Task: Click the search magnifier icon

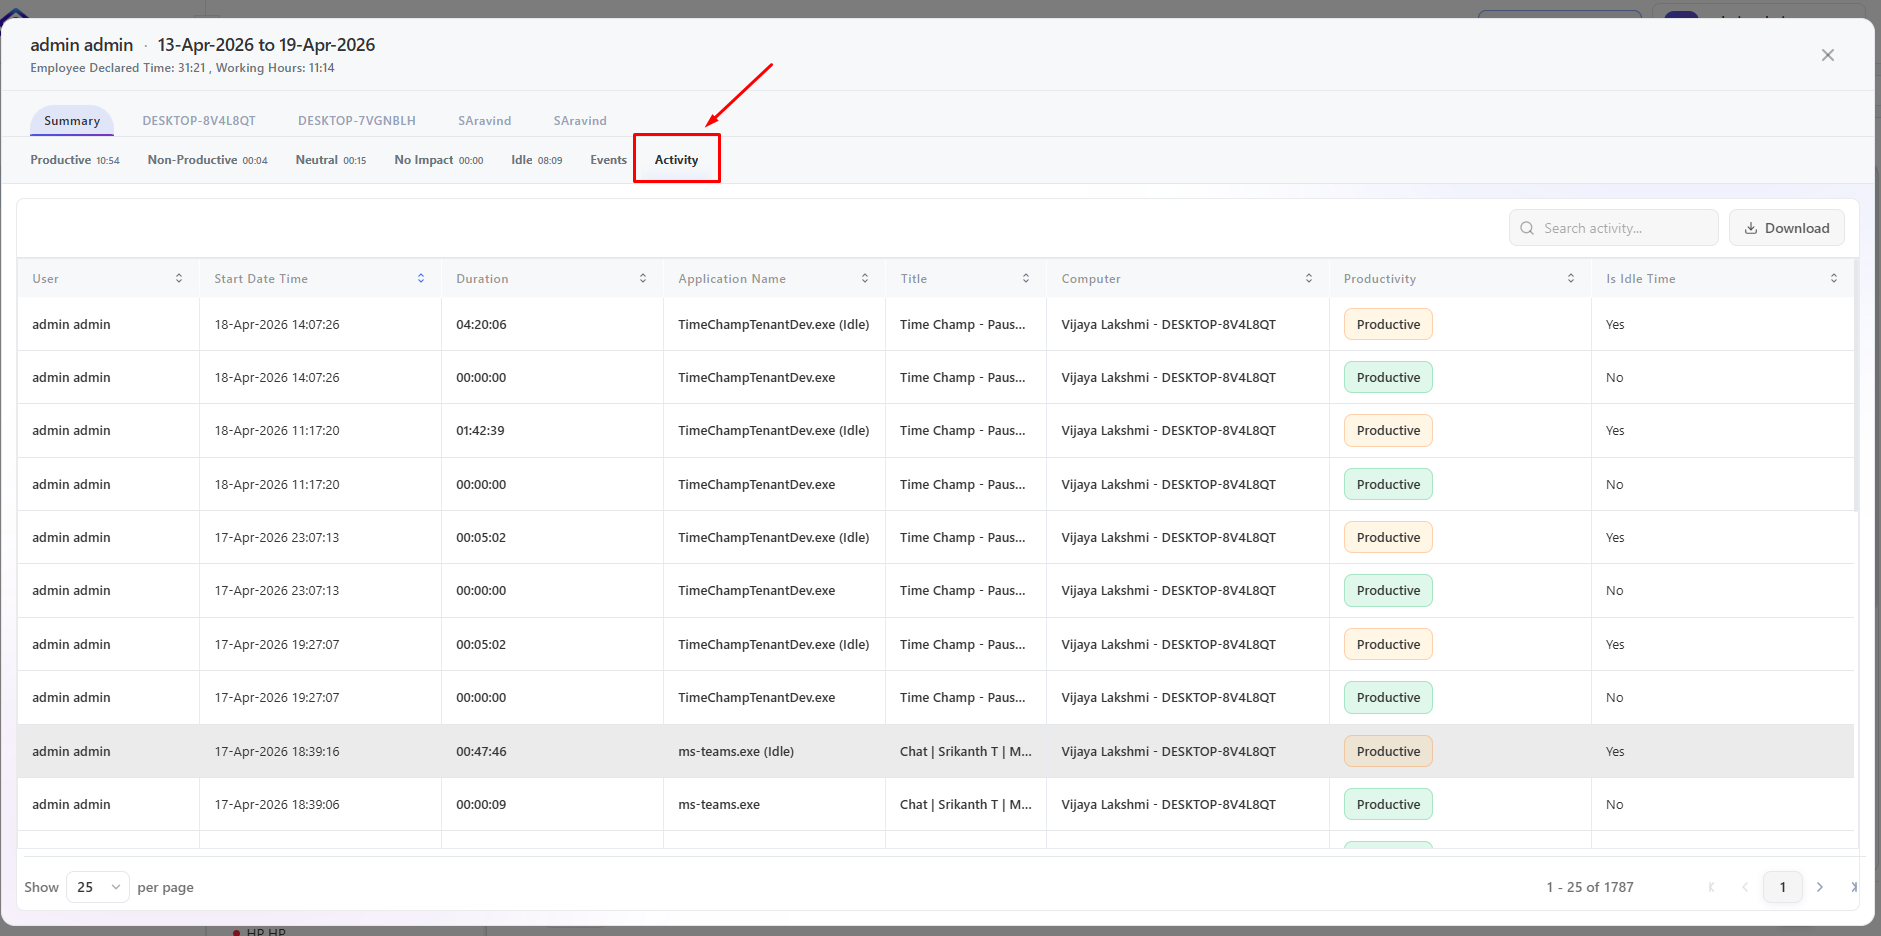Action: pyautogui.click(x=1527, y=228)
